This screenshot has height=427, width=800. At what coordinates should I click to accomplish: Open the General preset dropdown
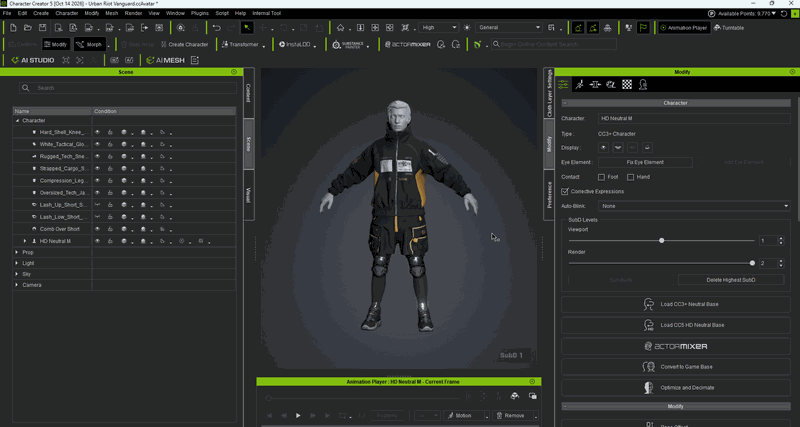[509, 28]
